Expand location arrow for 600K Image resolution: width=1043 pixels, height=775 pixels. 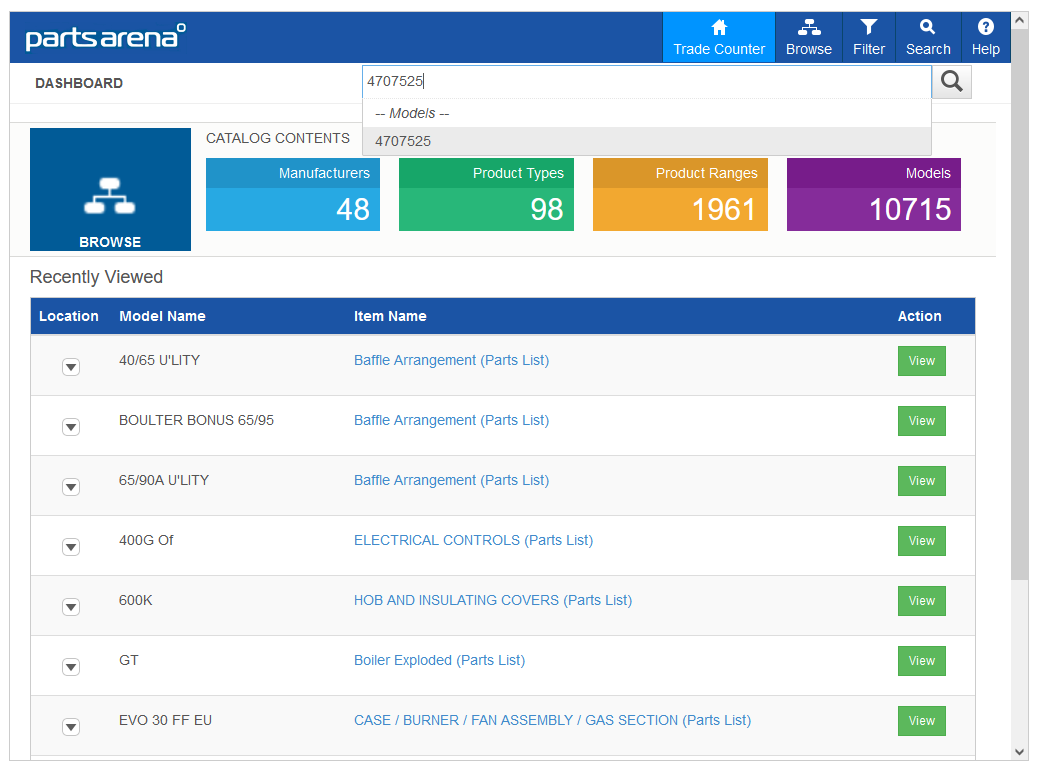point(71,607)
